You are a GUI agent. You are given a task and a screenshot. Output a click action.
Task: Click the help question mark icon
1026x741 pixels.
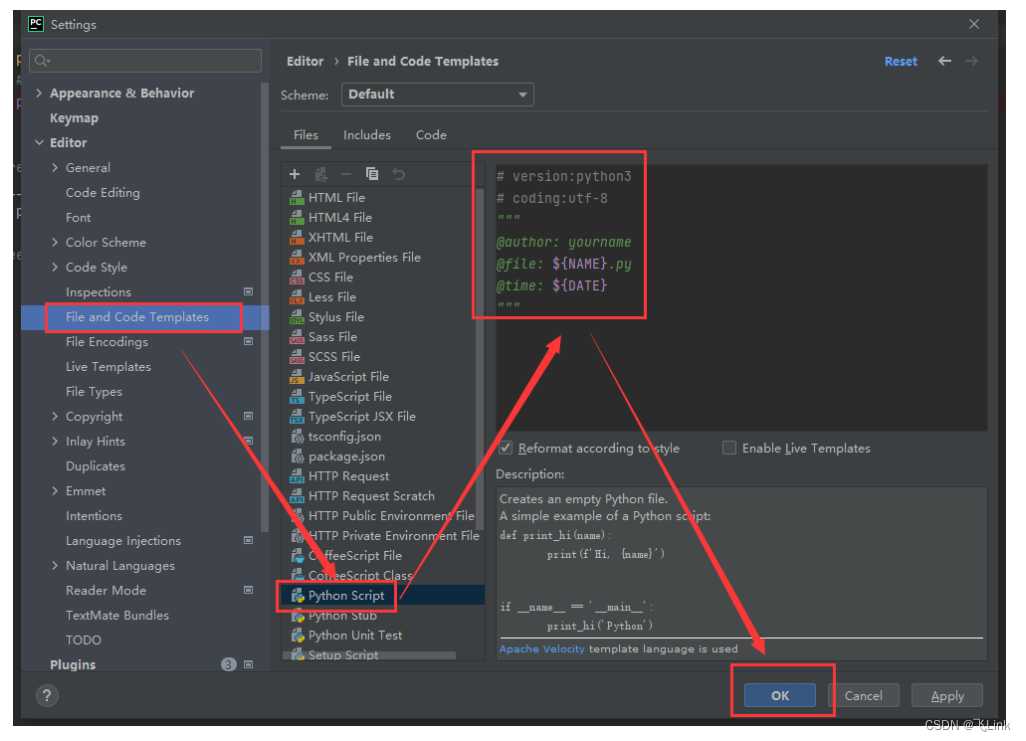click(46, 696)
